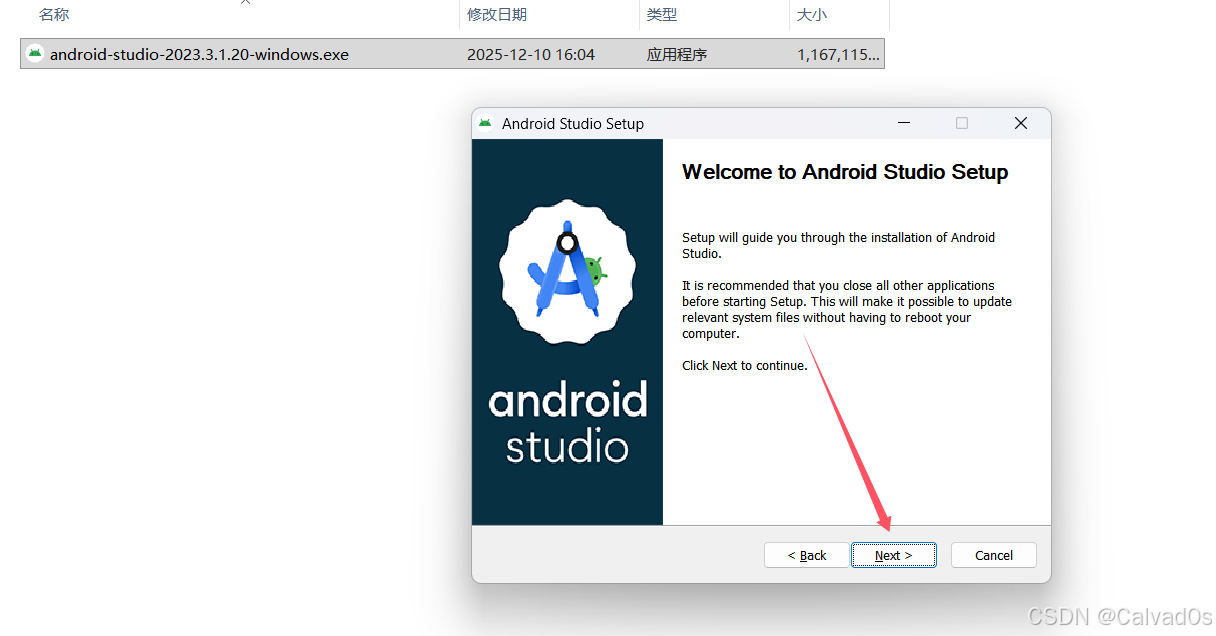Click the Back button in setup
This screenshot has width=1216, height=636.
point(806,555)
